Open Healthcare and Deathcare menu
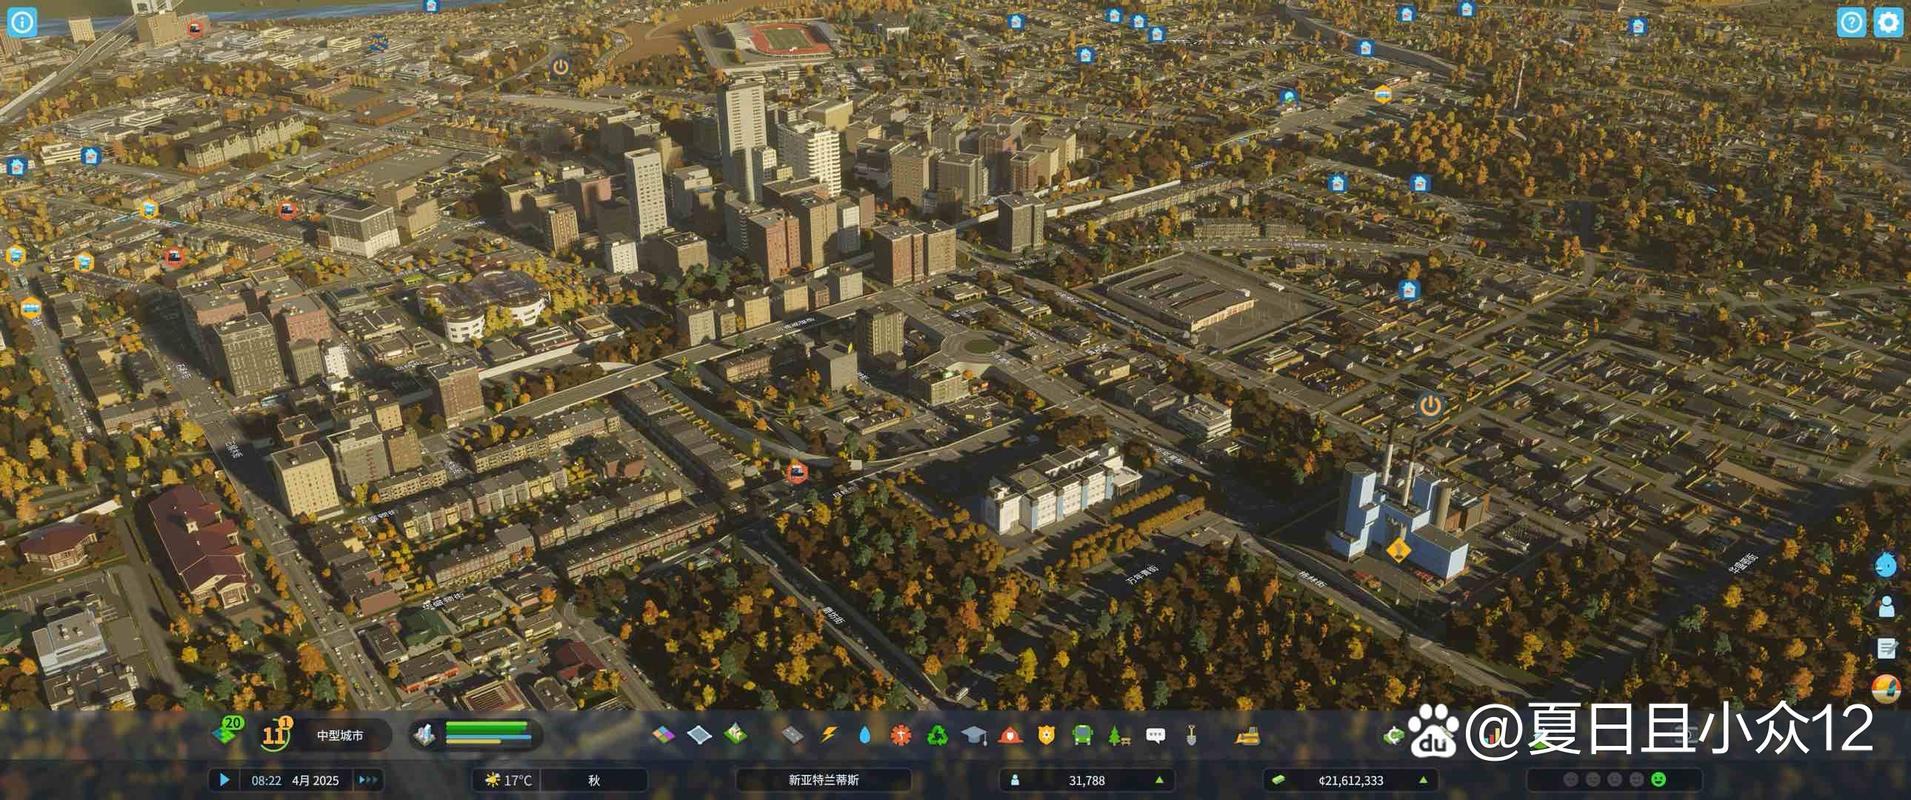The height and width of the screenshot is (800, 1911). 901,736
